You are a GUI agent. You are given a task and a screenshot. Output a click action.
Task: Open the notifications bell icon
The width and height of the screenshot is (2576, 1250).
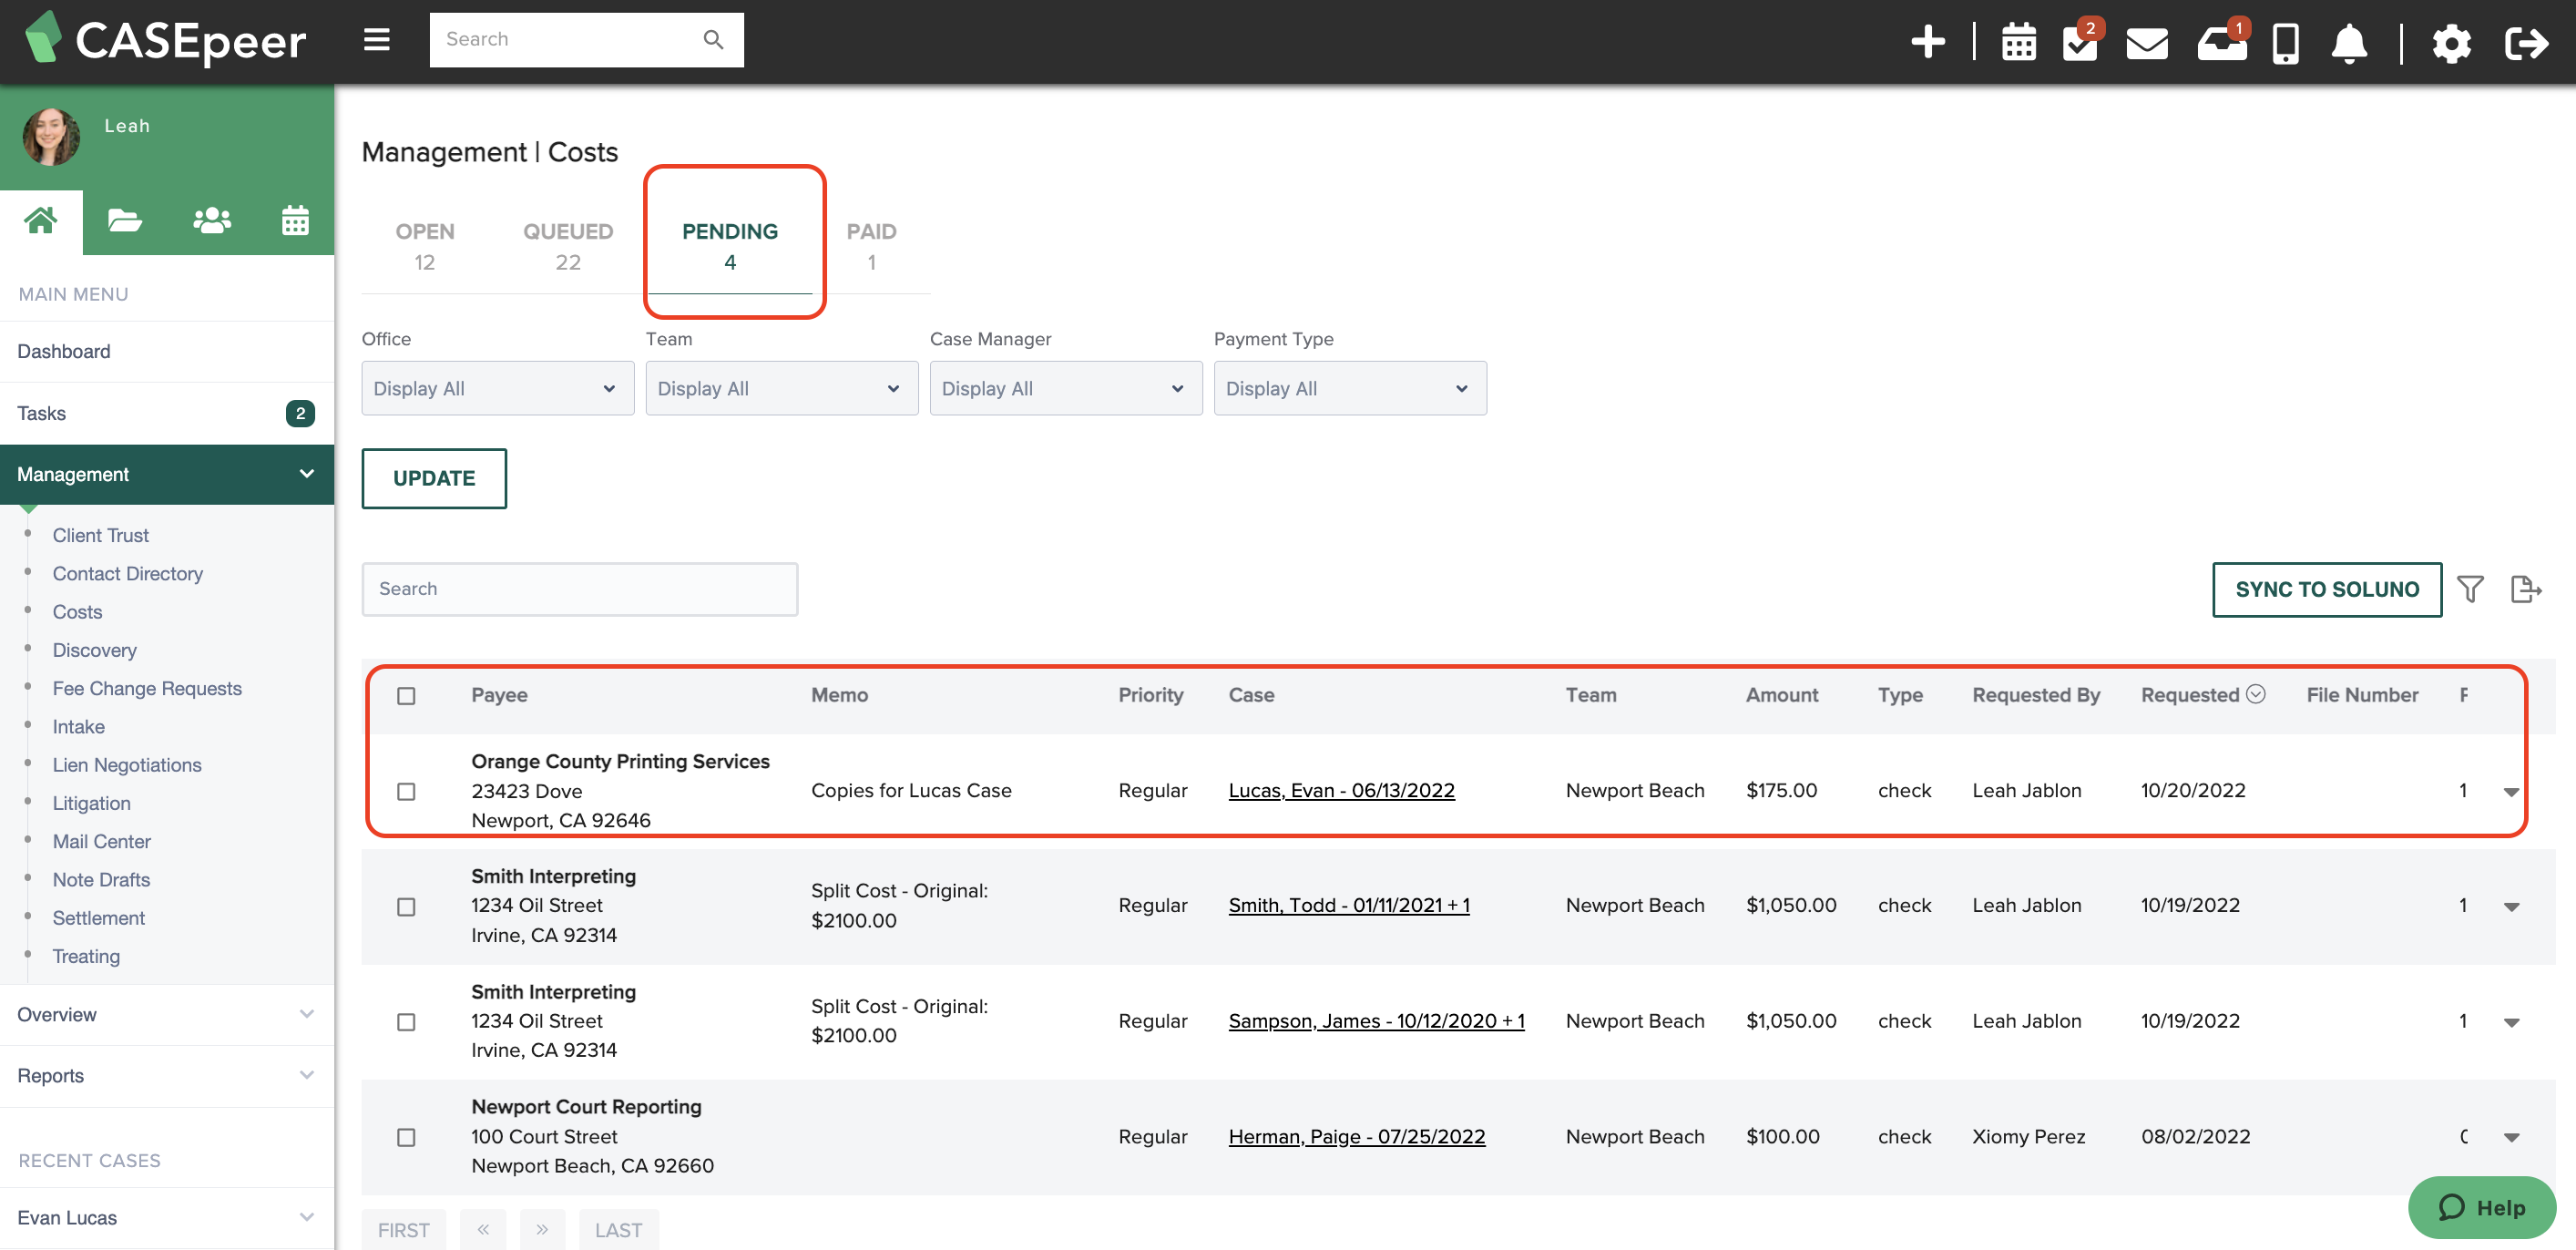click(2350, 44)
